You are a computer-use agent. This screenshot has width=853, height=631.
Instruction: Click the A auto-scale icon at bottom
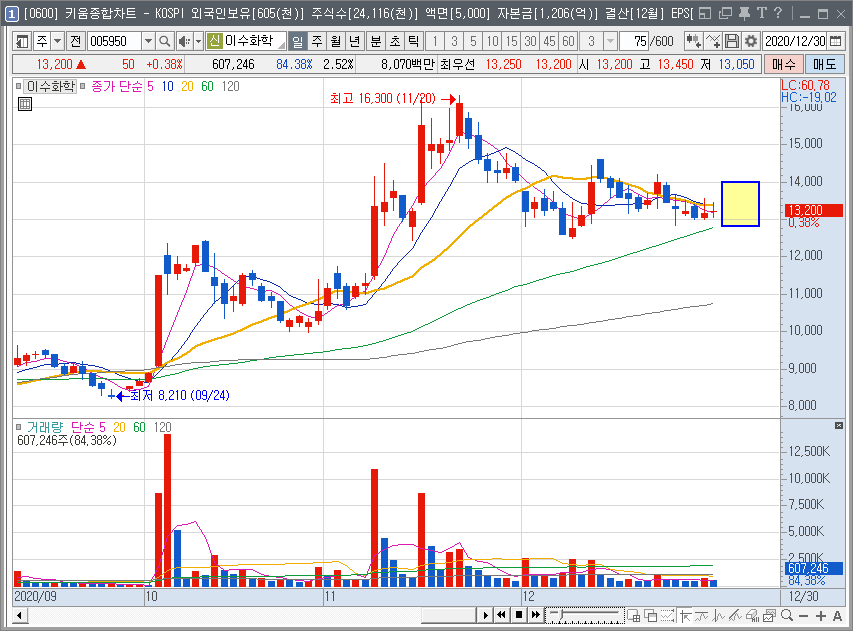[837, 615]
